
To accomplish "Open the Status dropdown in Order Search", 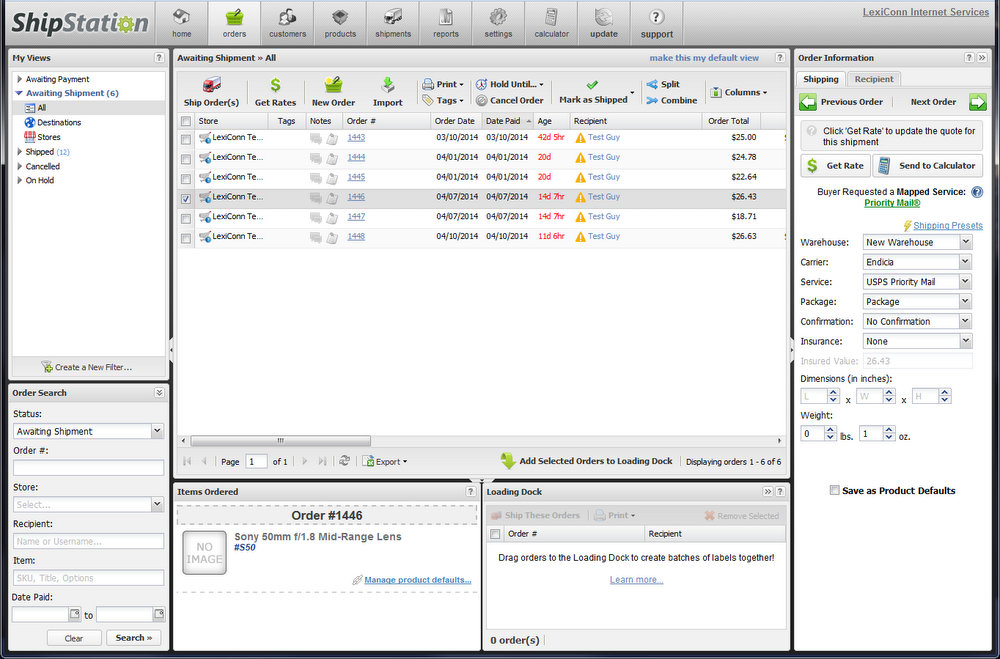I will pos(158,431).
